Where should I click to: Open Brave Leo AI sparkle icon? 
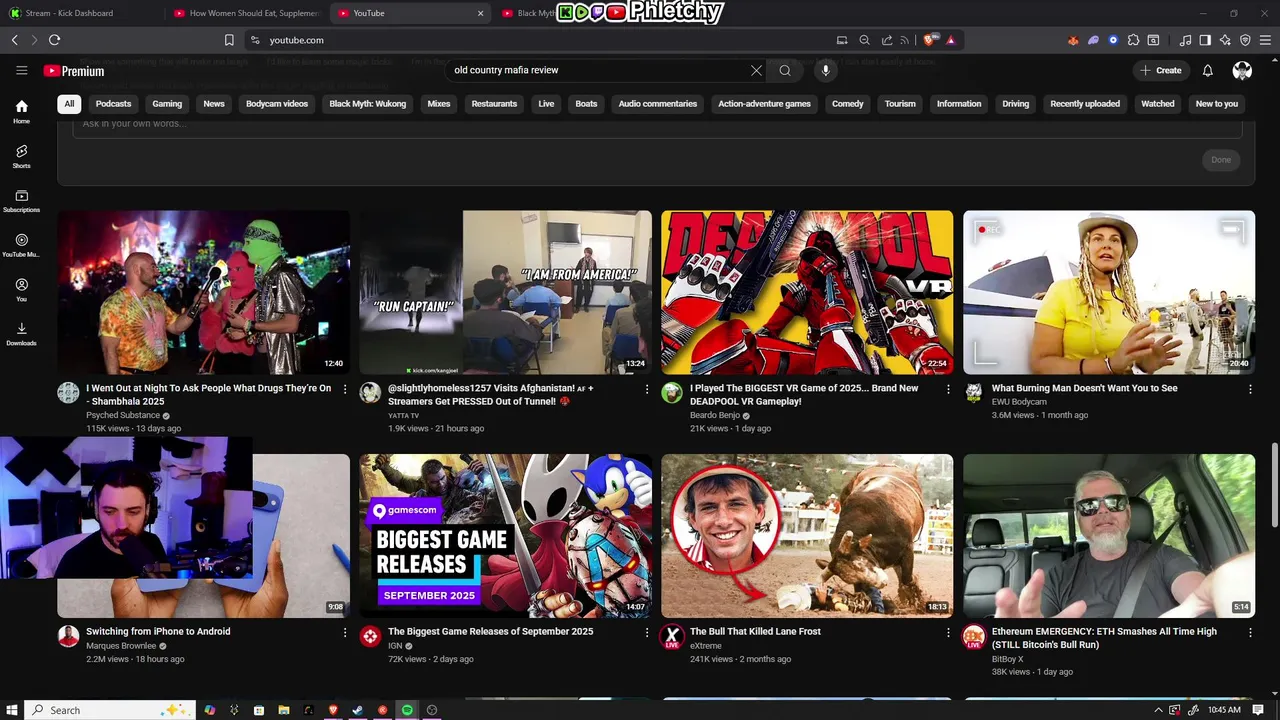1225,40
